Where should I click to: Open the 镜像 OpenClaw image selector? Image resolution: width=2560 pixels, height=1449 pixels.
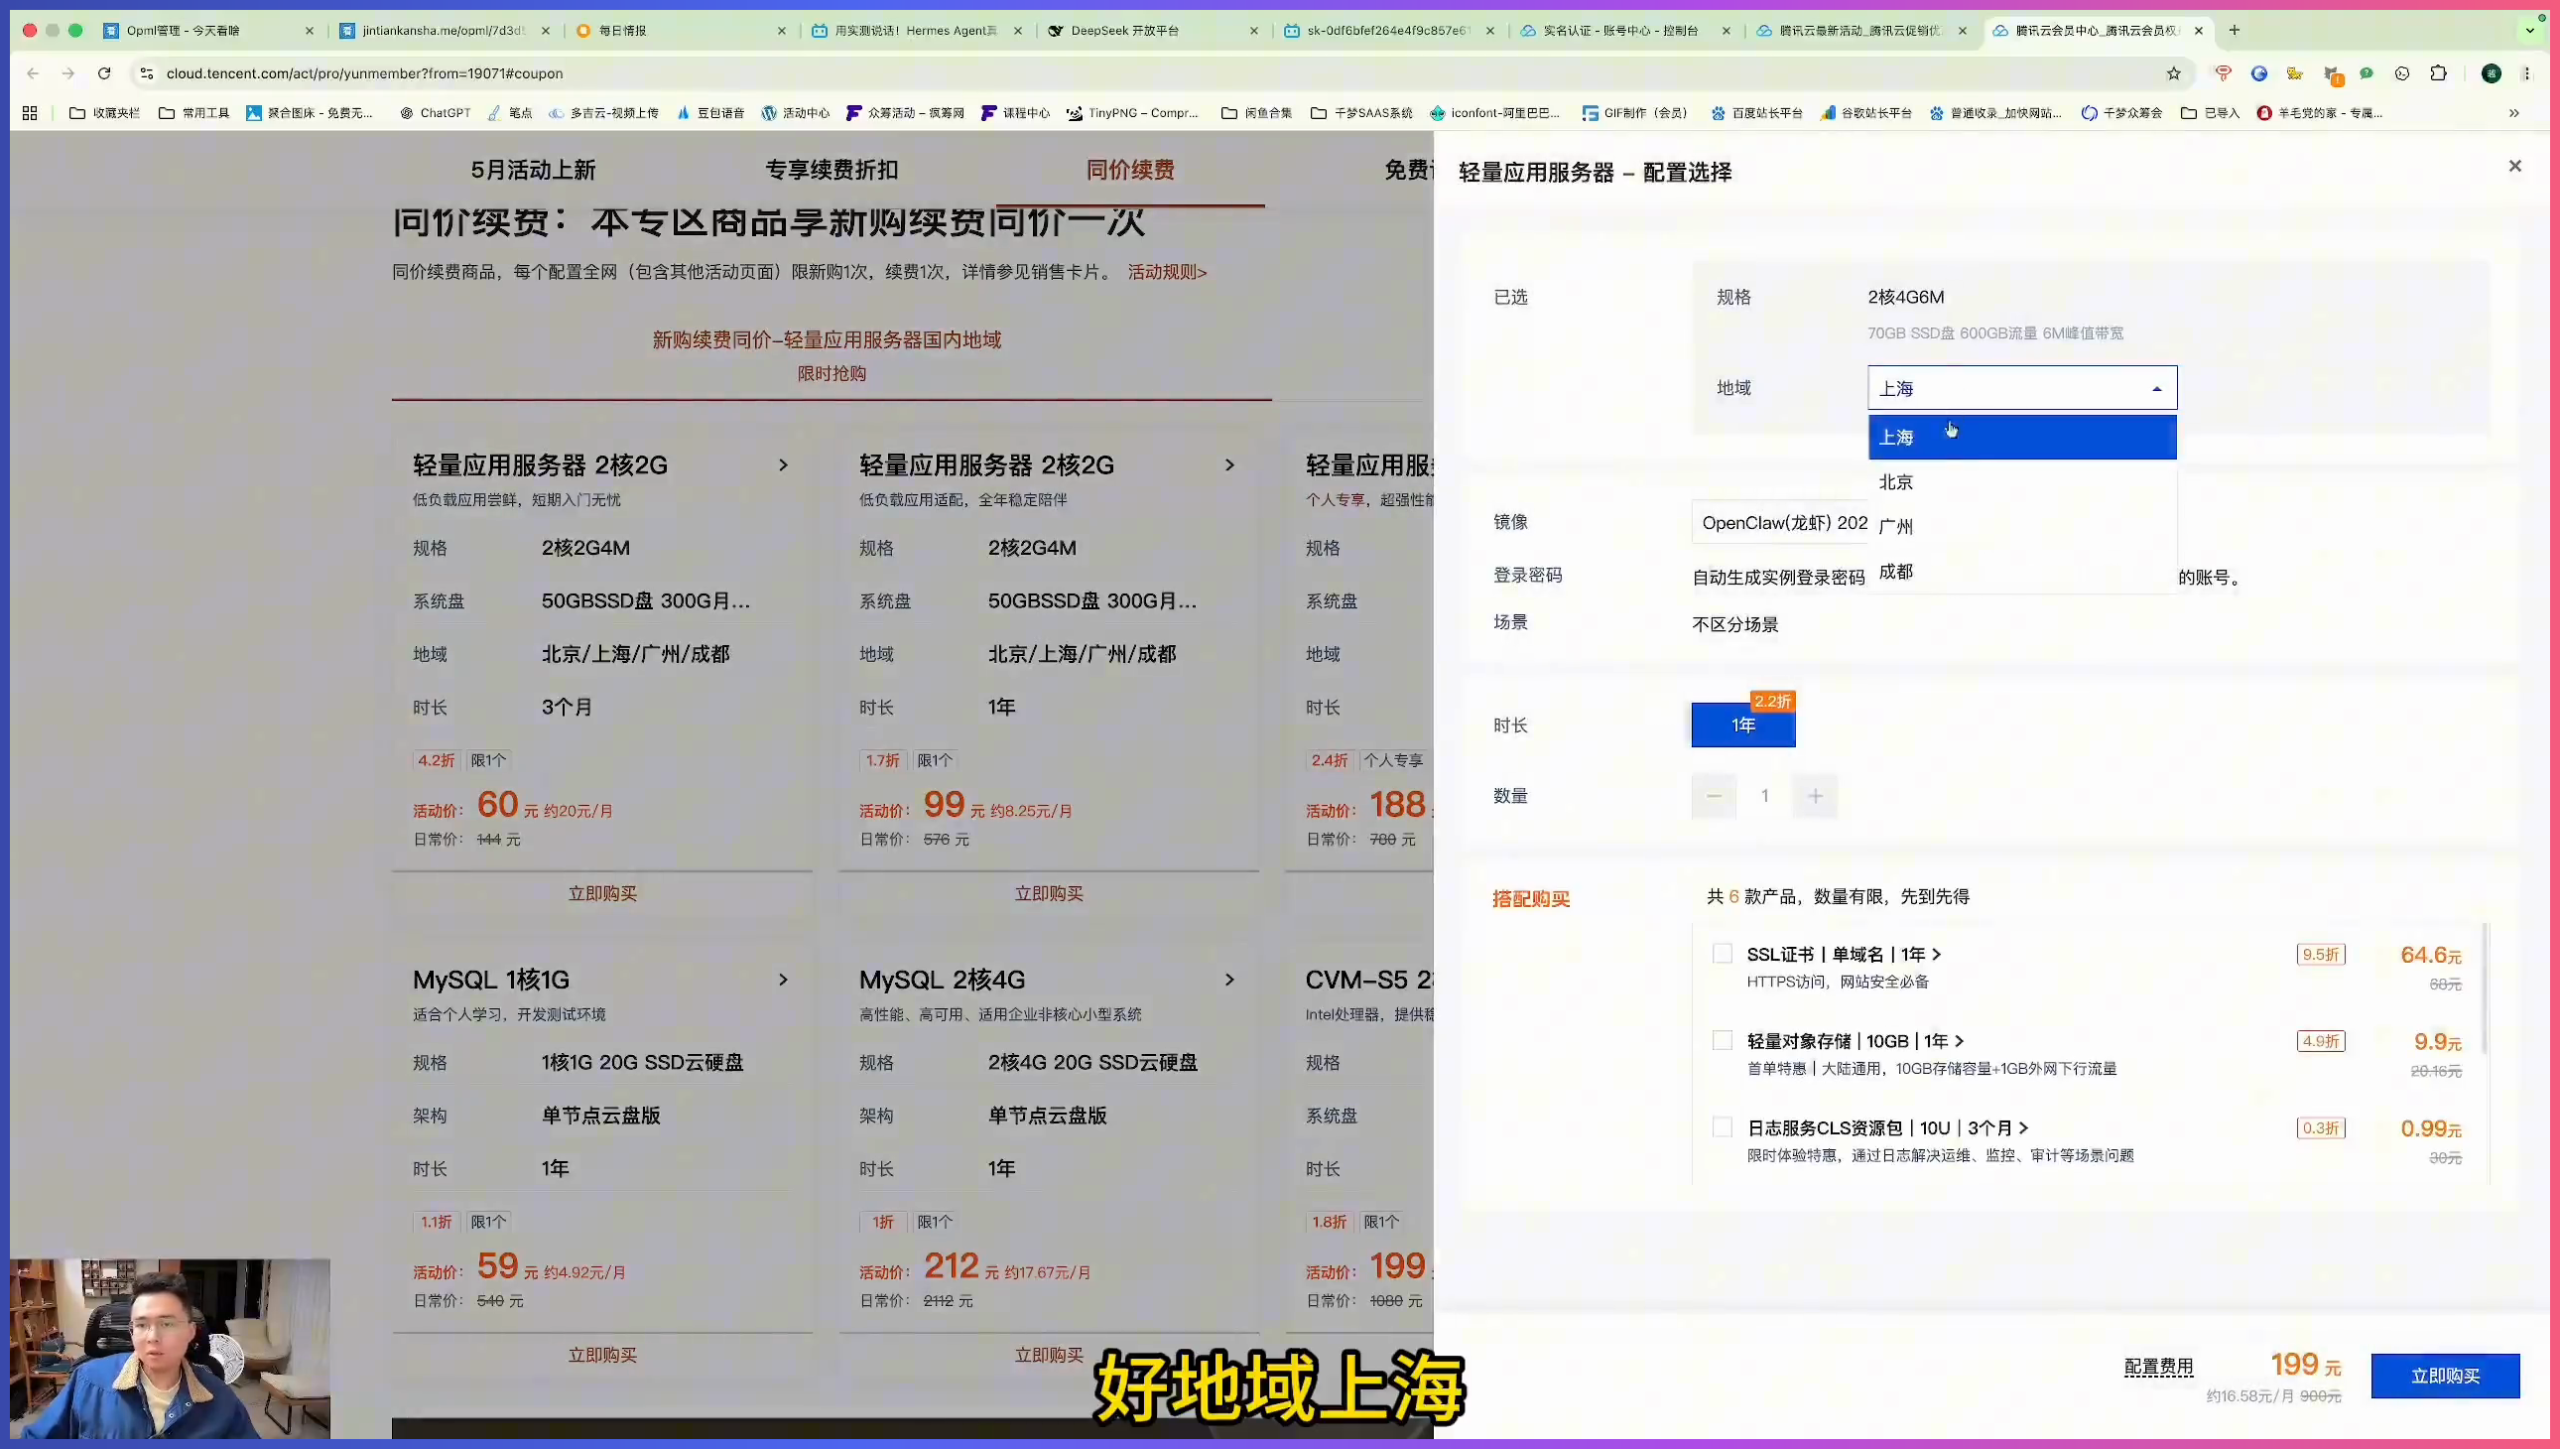[1780, 522]
